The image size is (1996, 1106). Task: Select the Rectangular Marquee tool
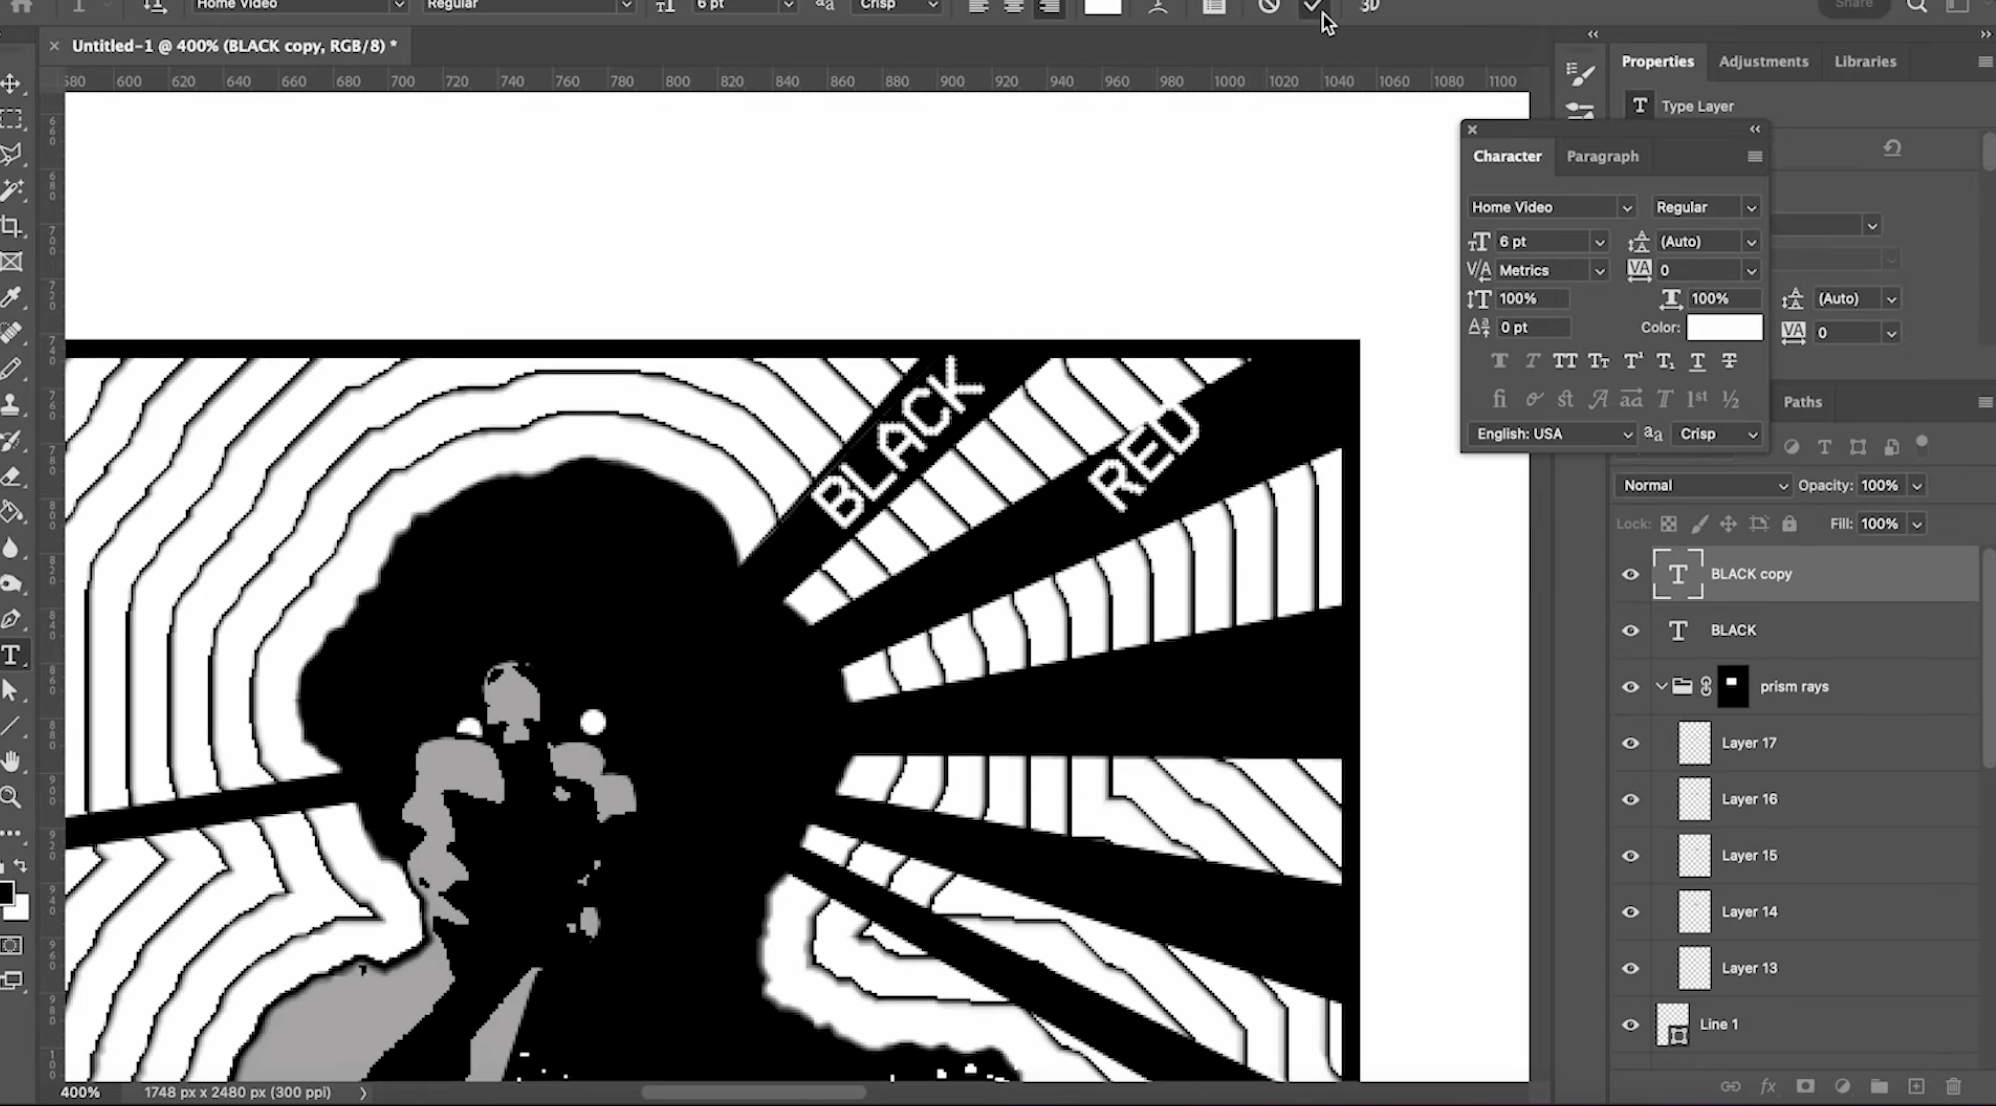coord(12,119)
